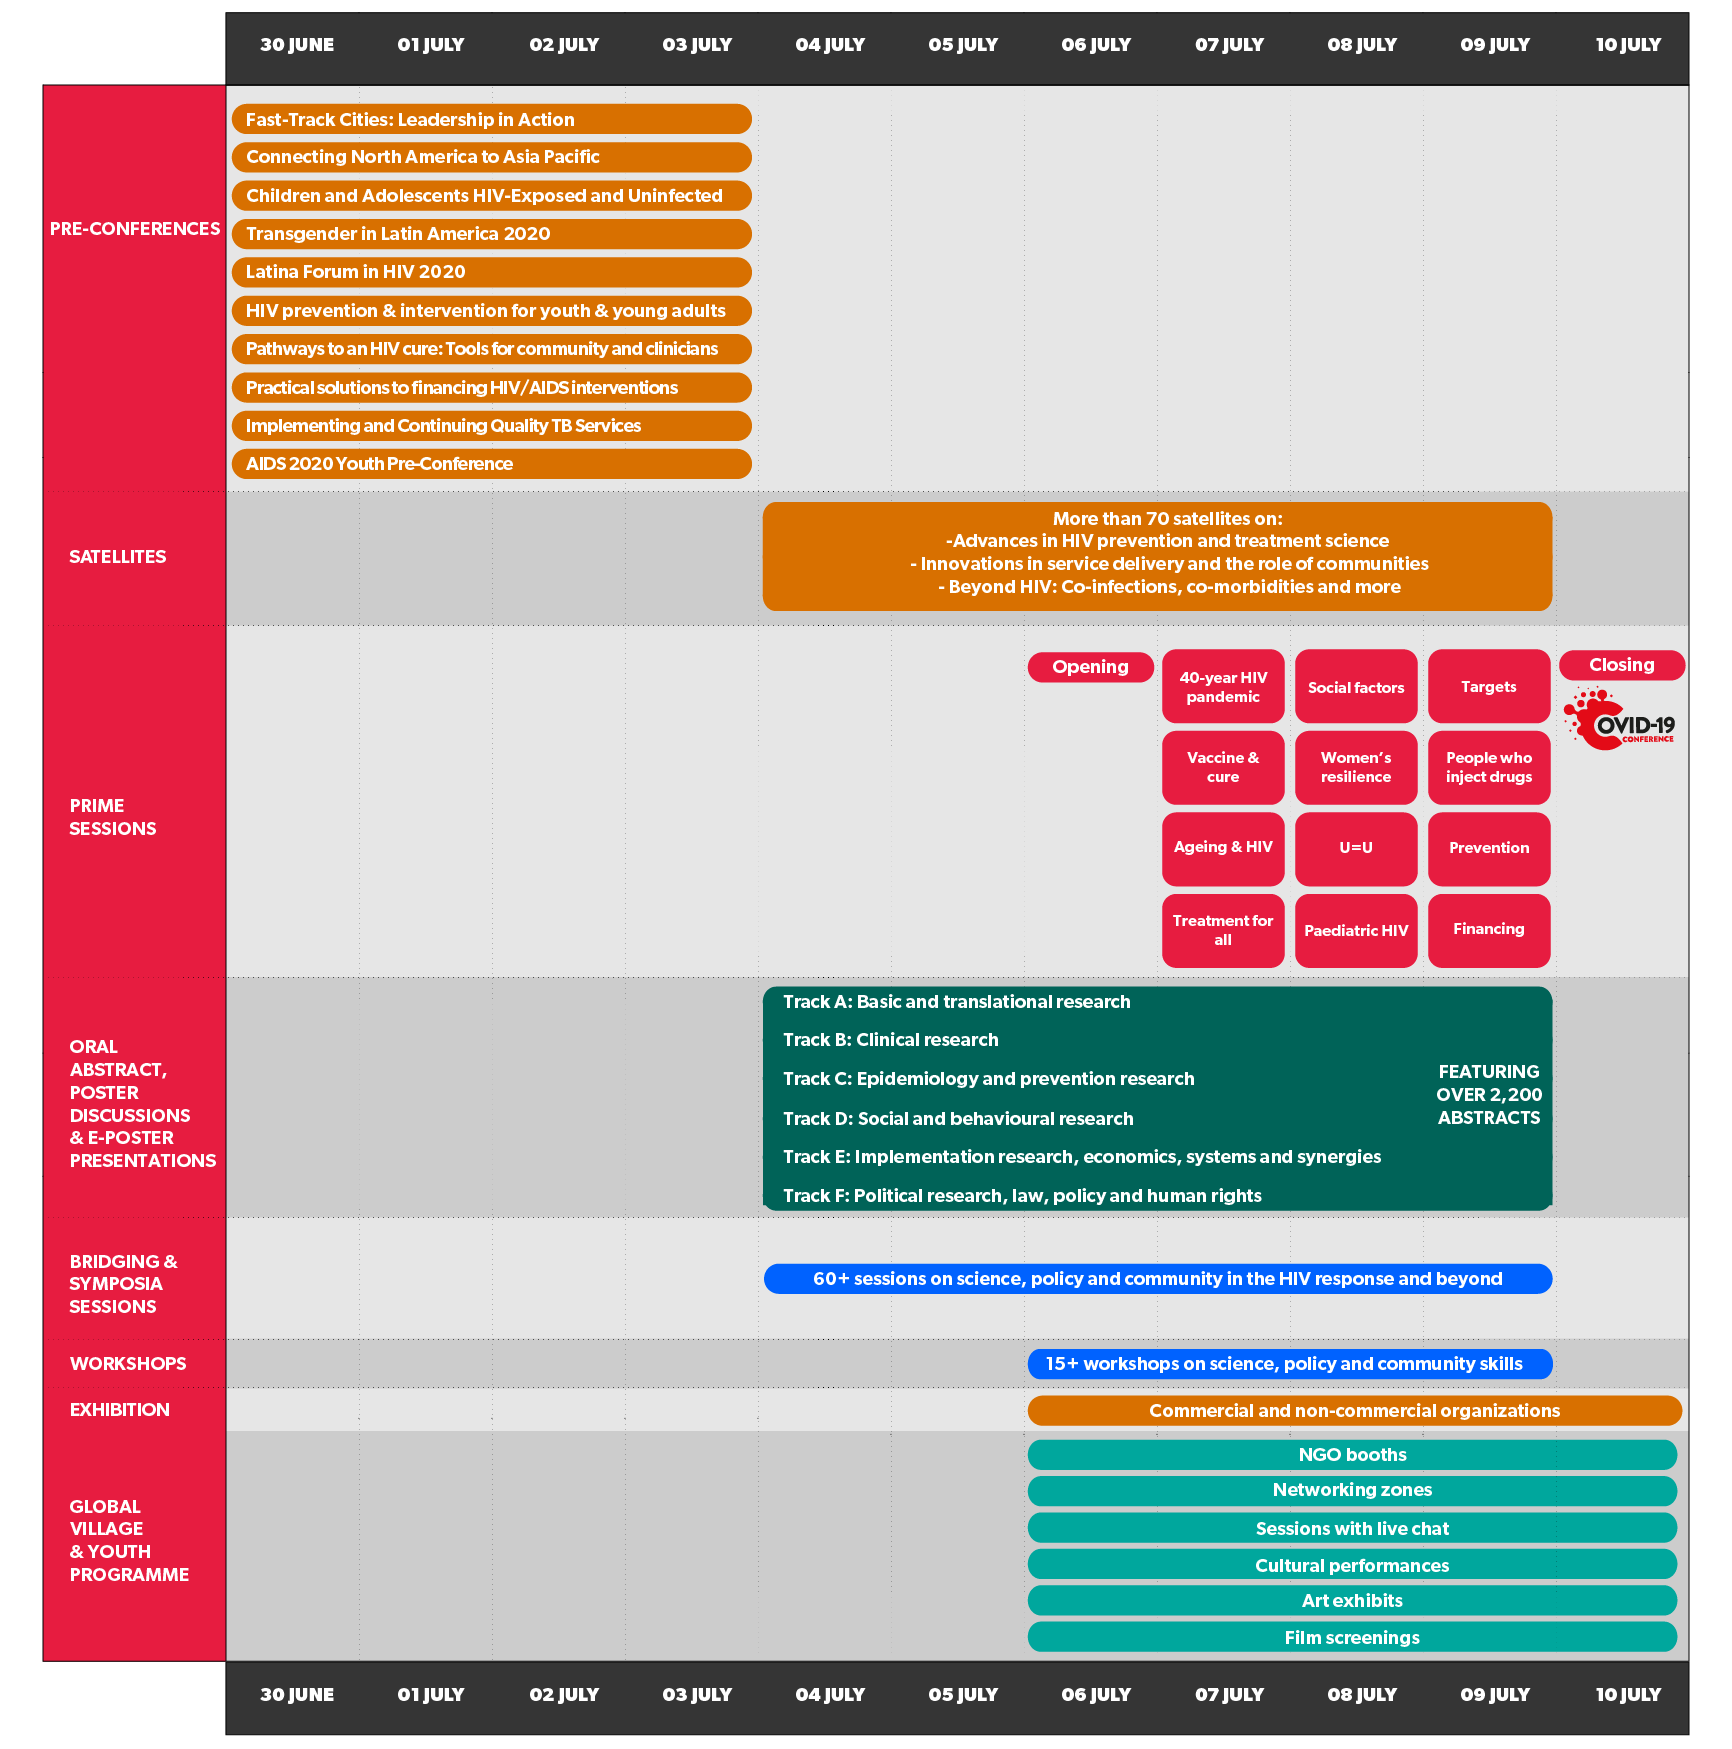This screenshot has height=1749, width=1732.
Task: Open the Social factors session
Action: point(1356,687)
